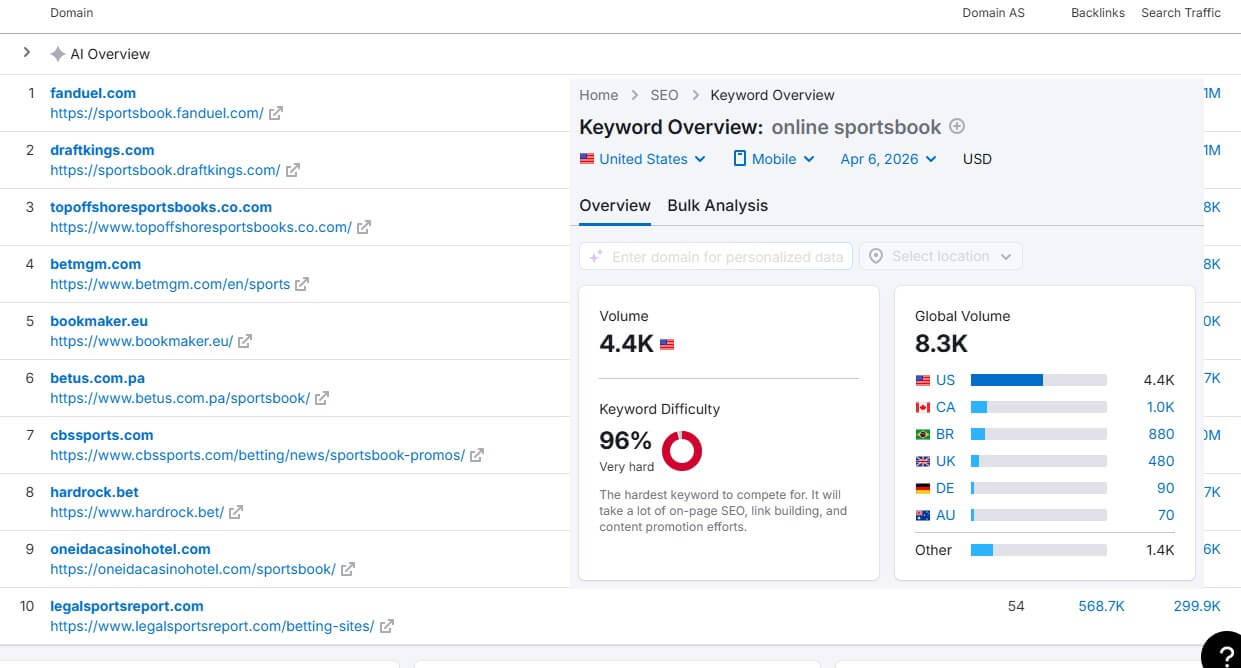Click the external link icon beside the bookmaker.eu URL
The width and height of the screenshot is (1241, 668).
245,342
